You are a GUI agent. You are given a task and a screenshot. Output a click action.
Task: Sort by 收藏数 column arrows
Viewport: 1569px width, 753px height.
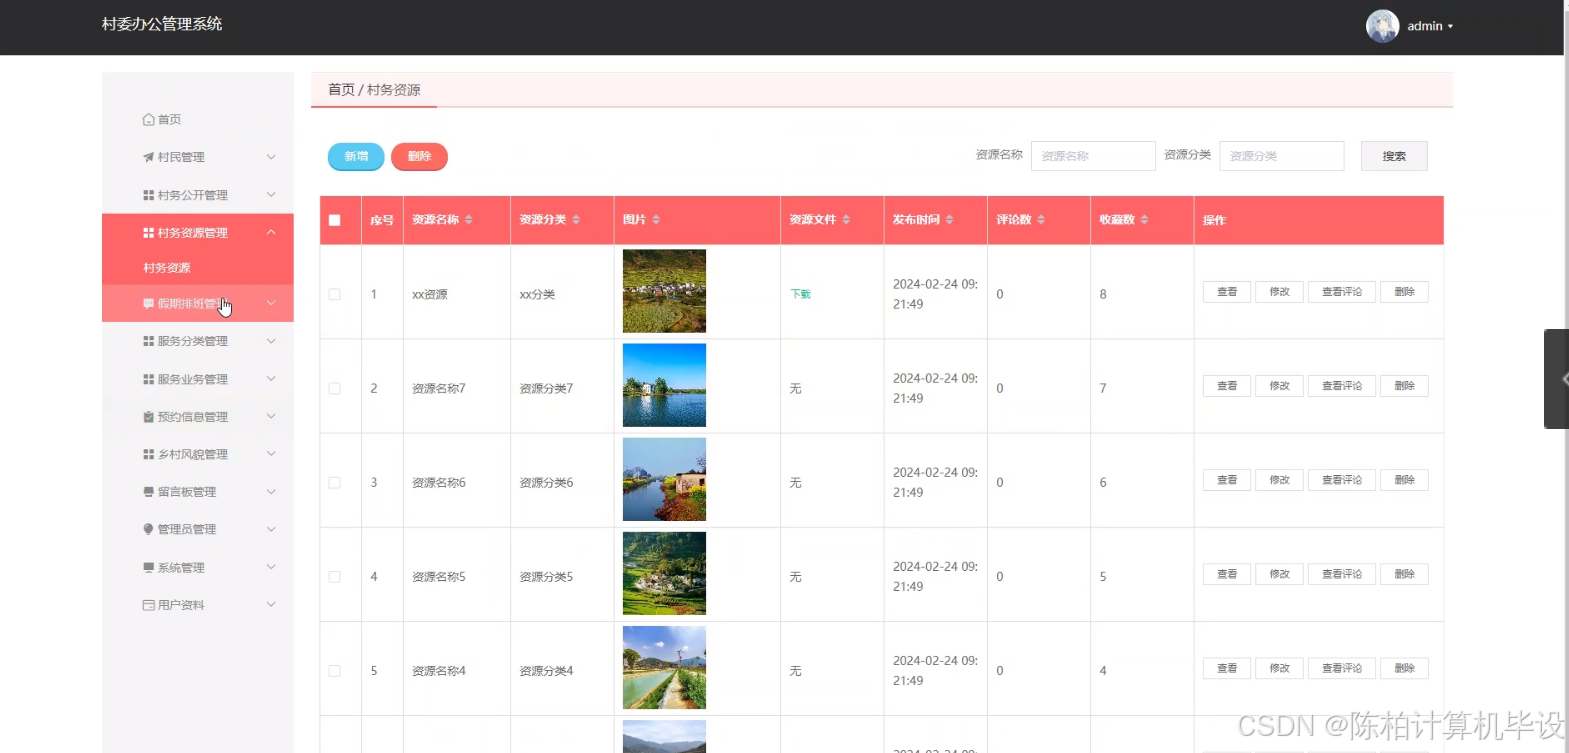pyautogui.click(x=1144, y=220)
